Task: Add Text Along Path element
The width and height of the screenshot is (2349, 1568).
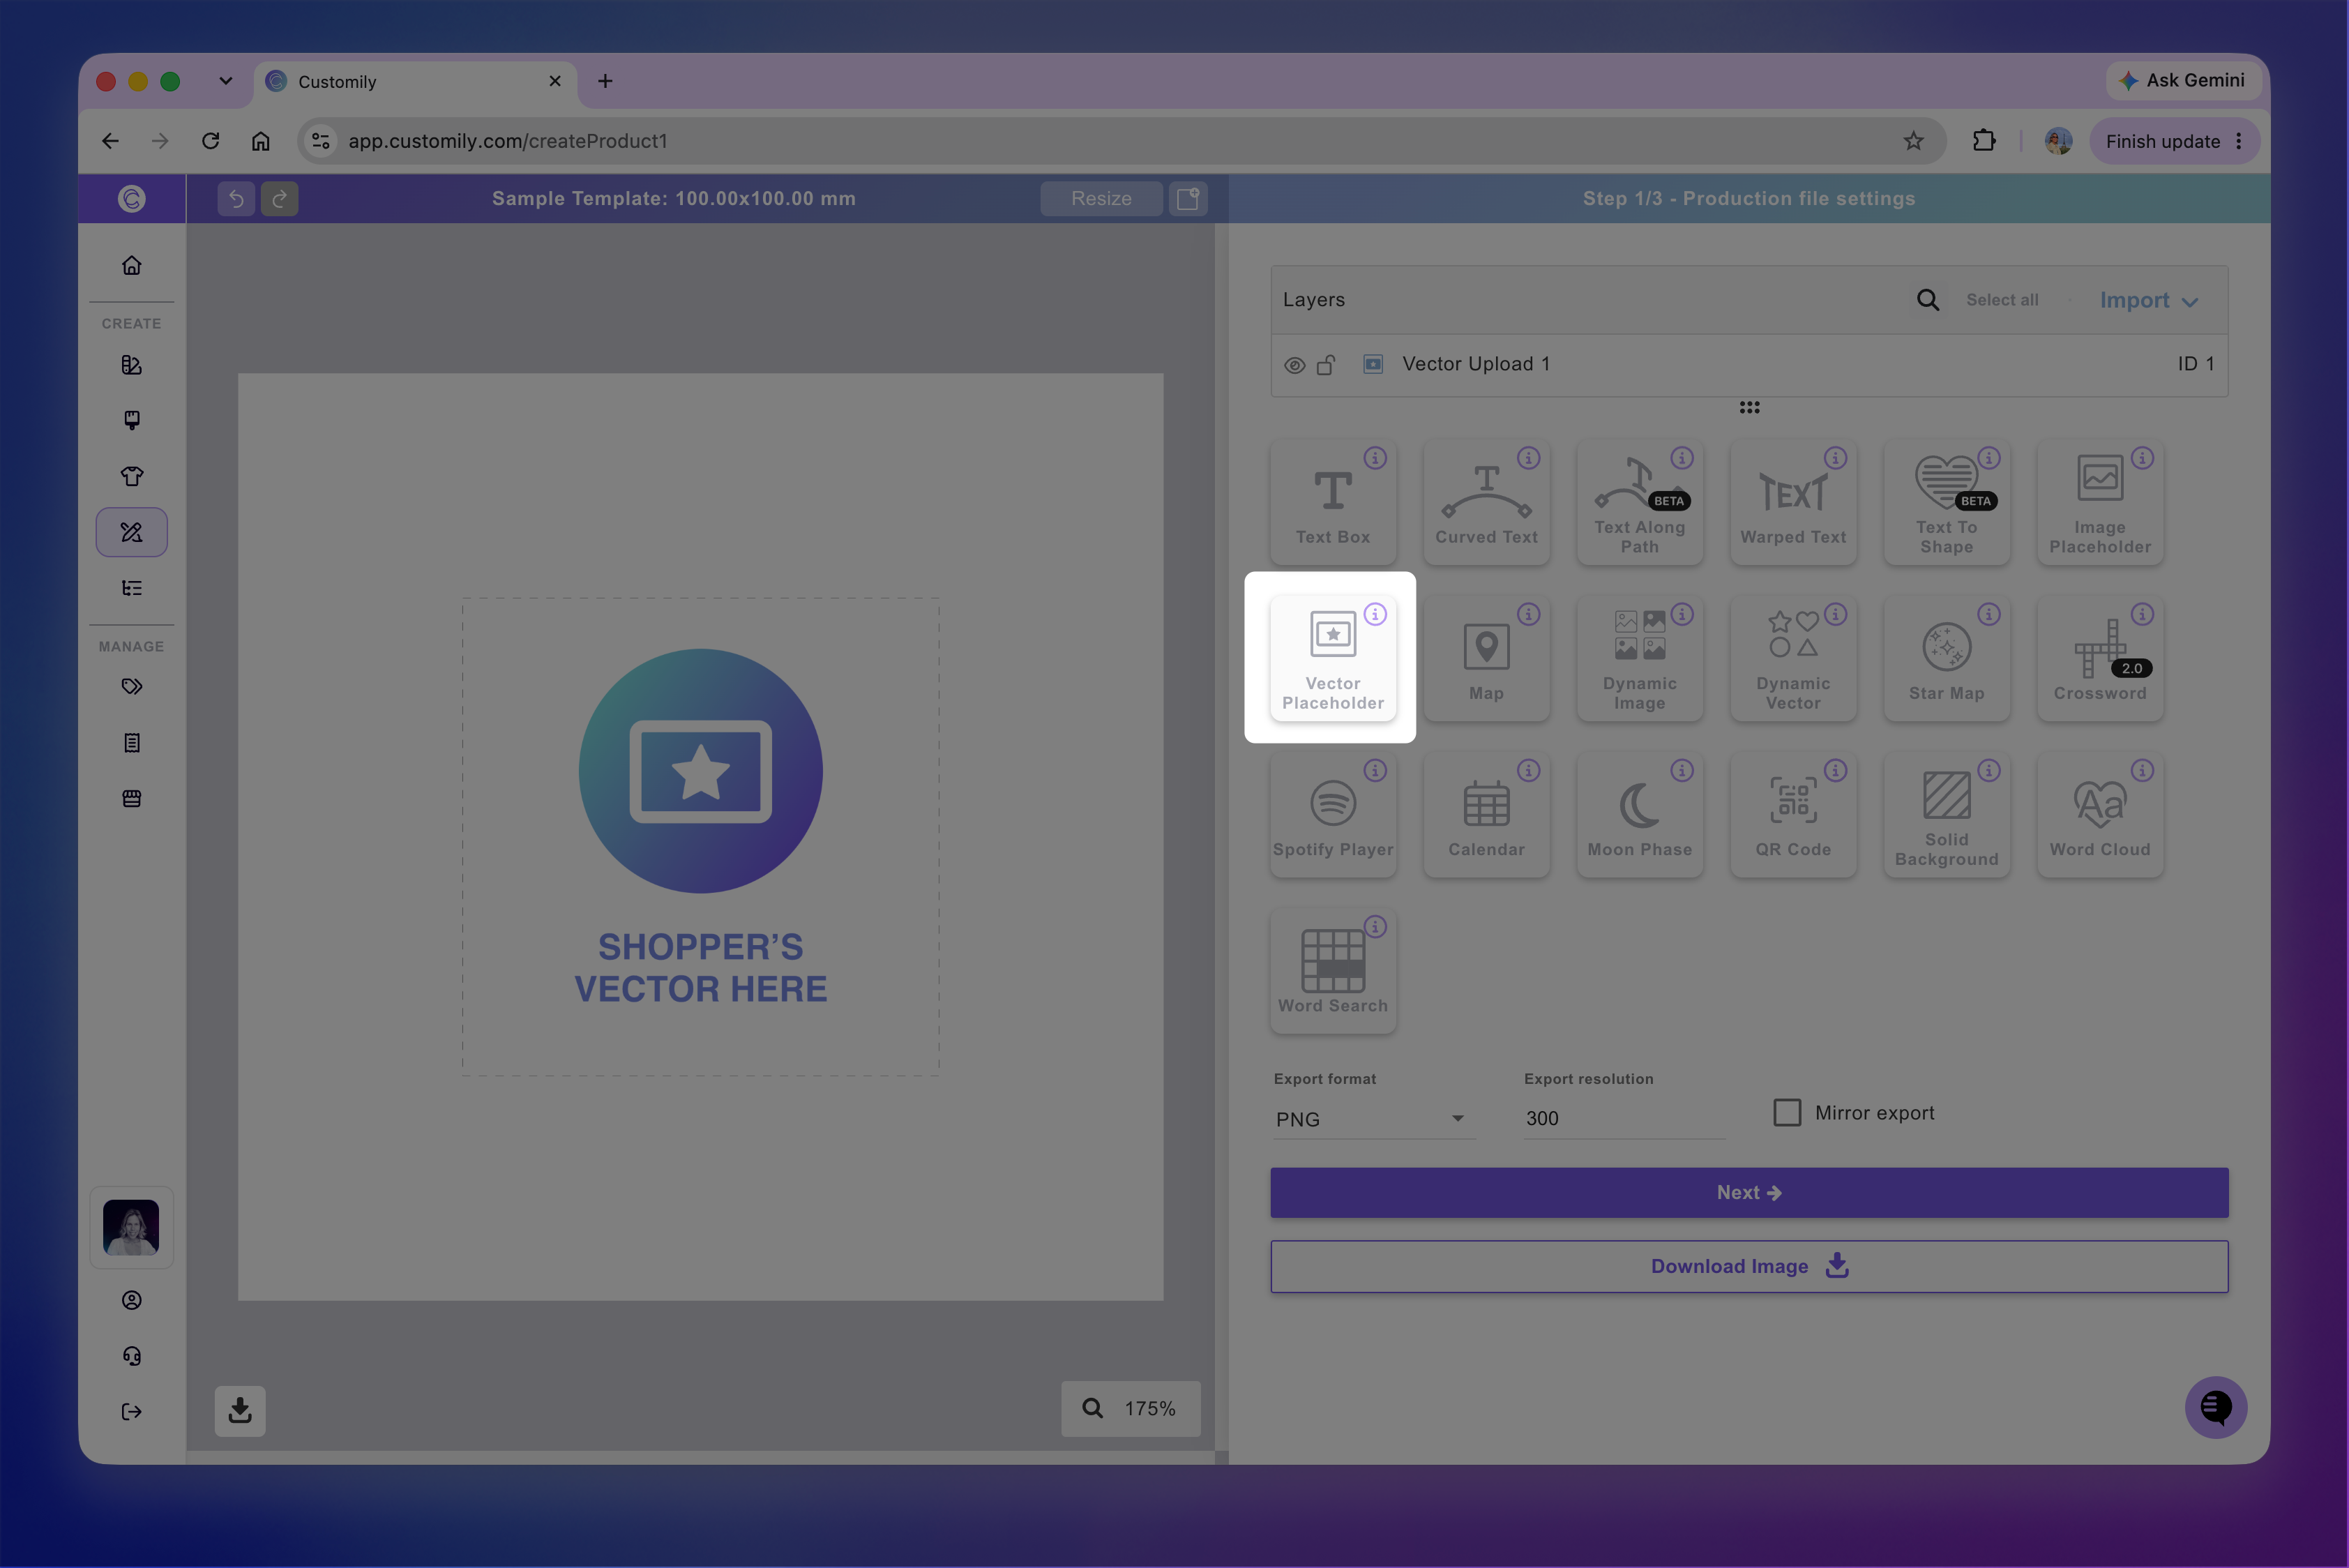Action: click(x=1639, y=502)
